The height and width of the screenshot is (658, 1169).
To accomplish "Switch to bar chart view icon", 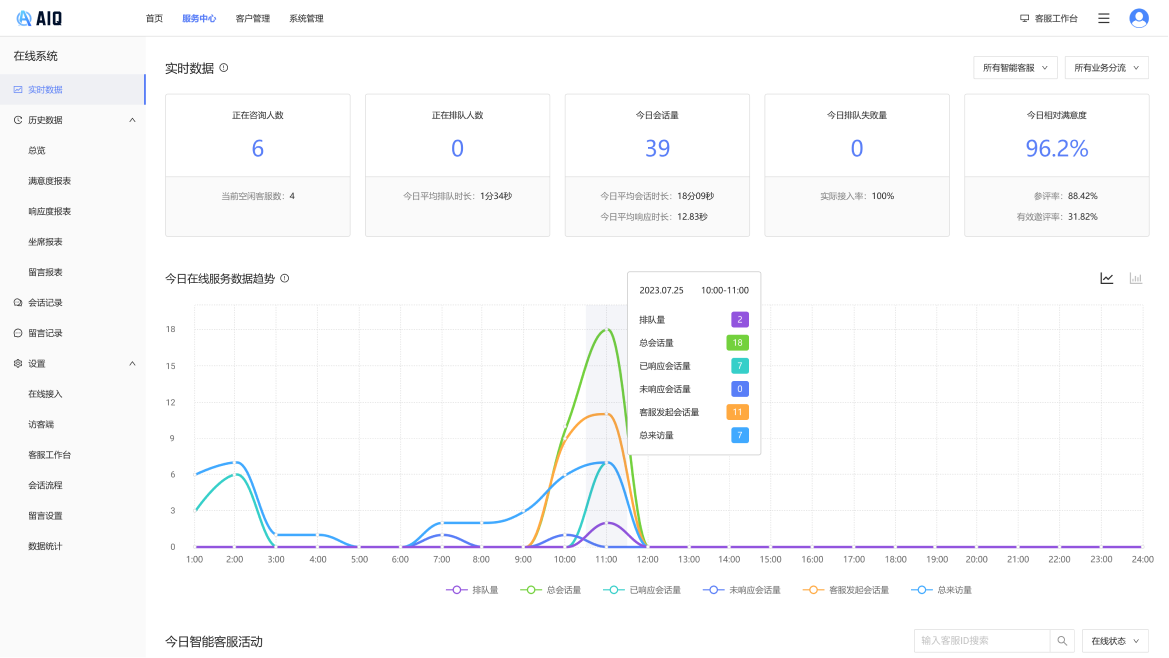I will coord(1135,279).
